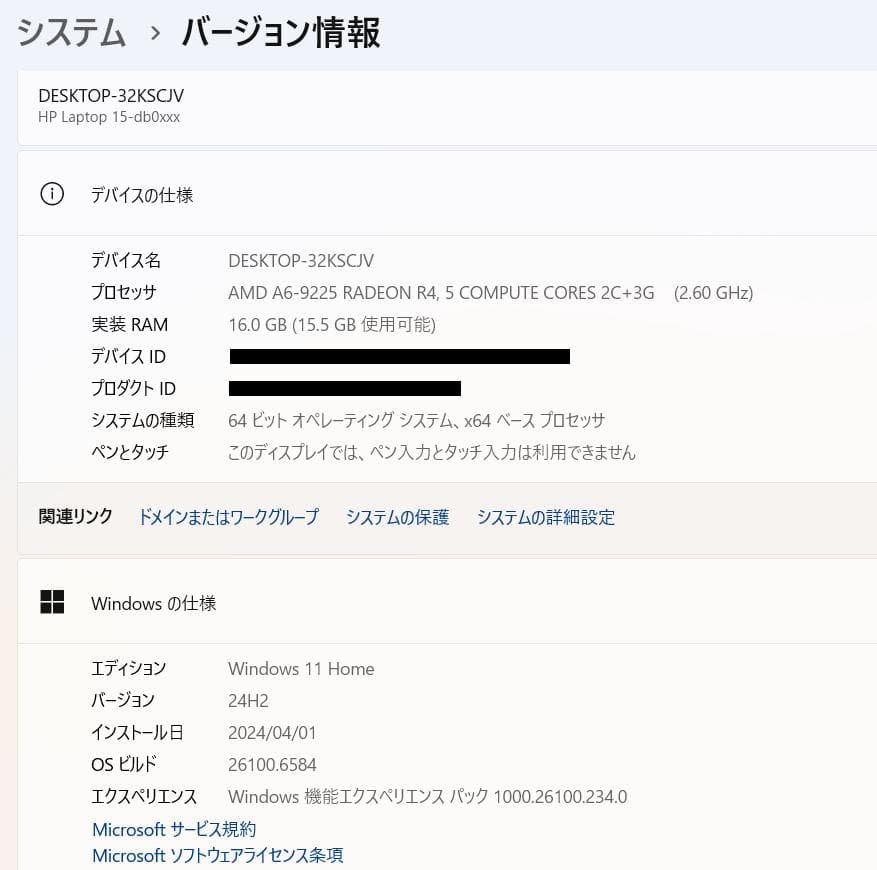Select the エディション value Windows 11 Home
This screenshot has width=877, height=870.
[301, 668]
